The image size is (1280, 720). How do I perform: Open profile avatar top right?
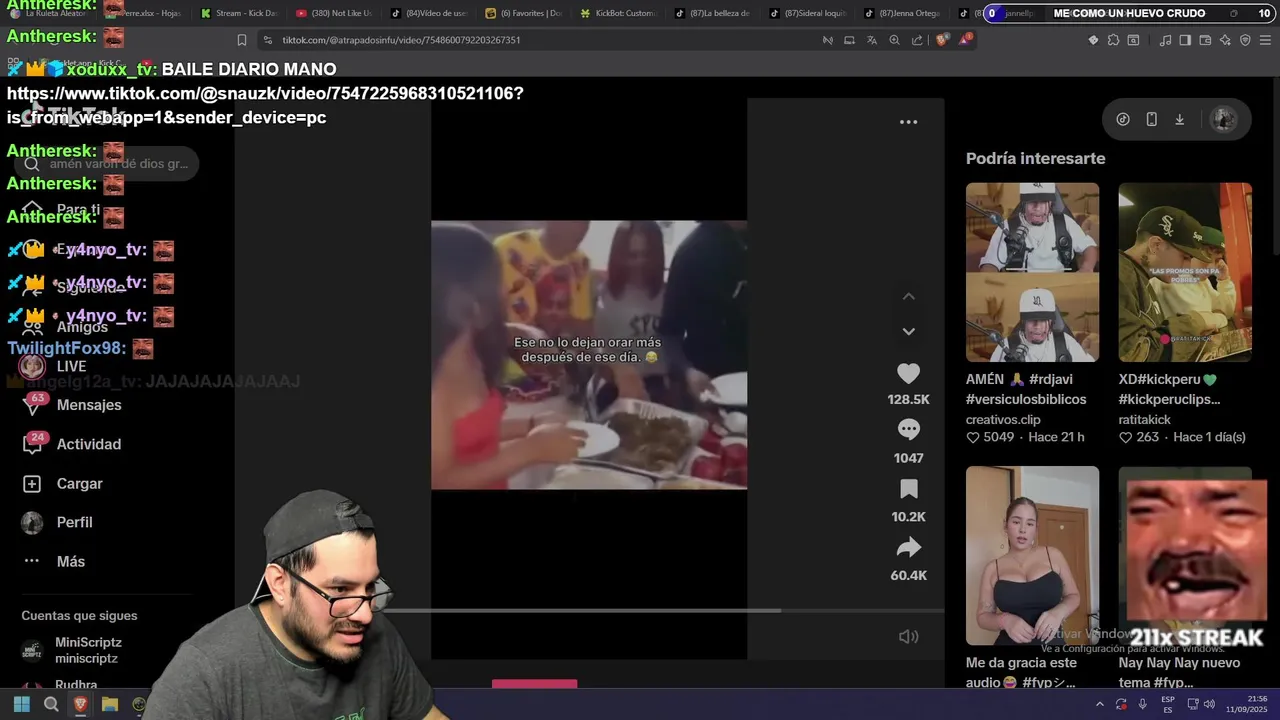[1223, 119]
